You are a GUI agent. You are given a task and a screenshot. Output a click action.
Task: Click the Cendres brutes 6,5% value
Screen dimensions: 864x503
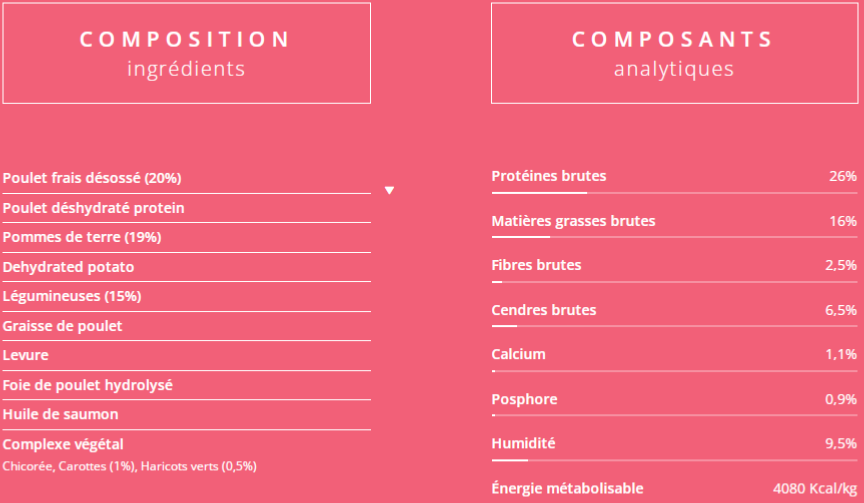841,310
